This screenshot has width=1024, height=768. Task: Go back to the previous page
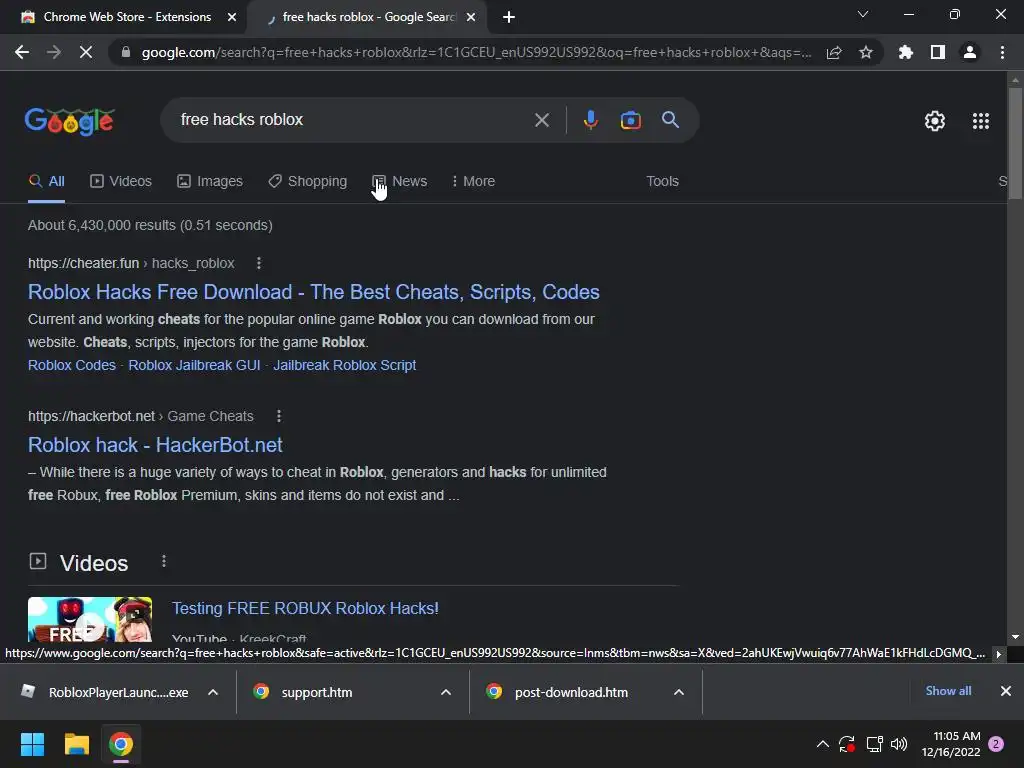[22, 52]
